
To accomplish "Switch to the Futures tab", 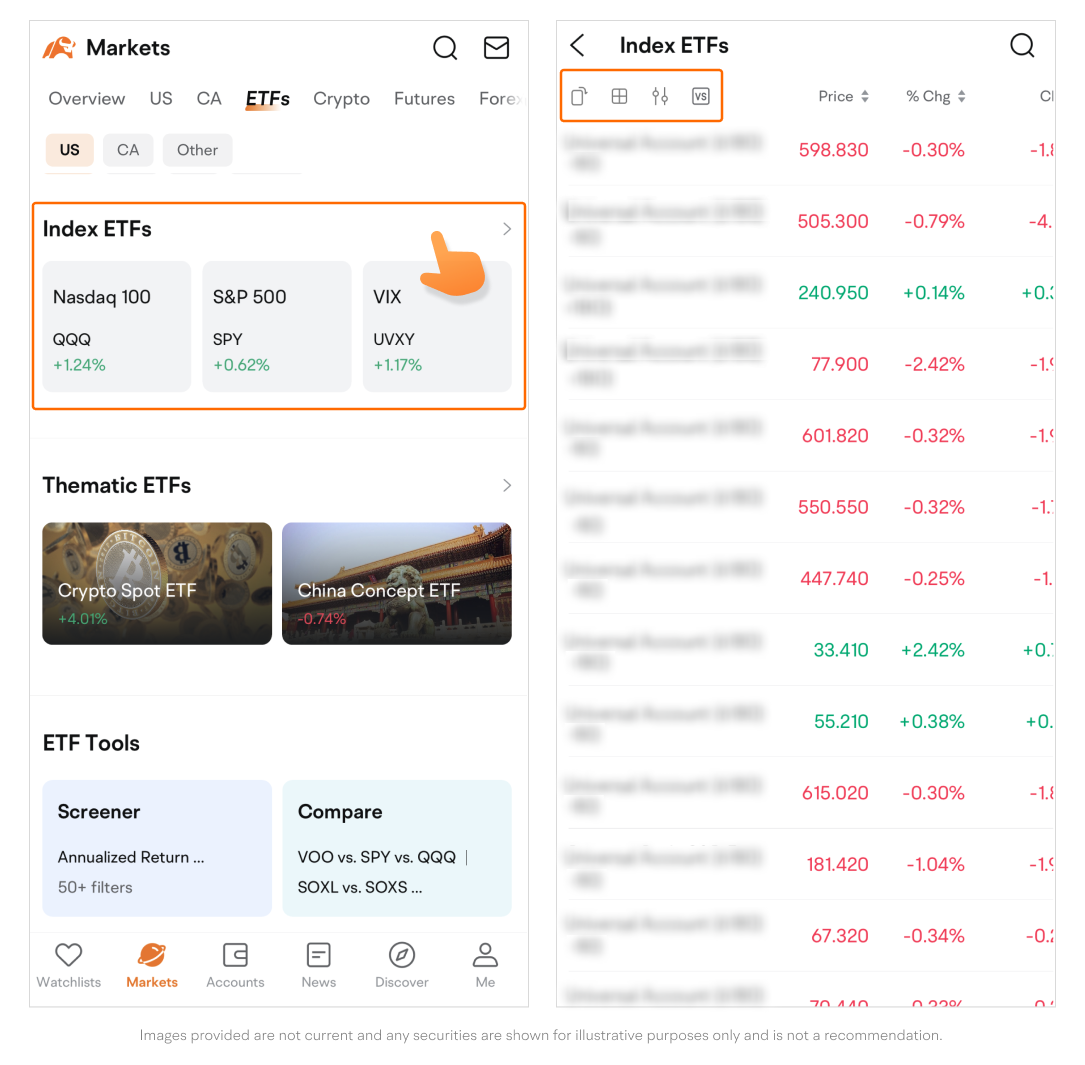I will (x=424, y=99).
